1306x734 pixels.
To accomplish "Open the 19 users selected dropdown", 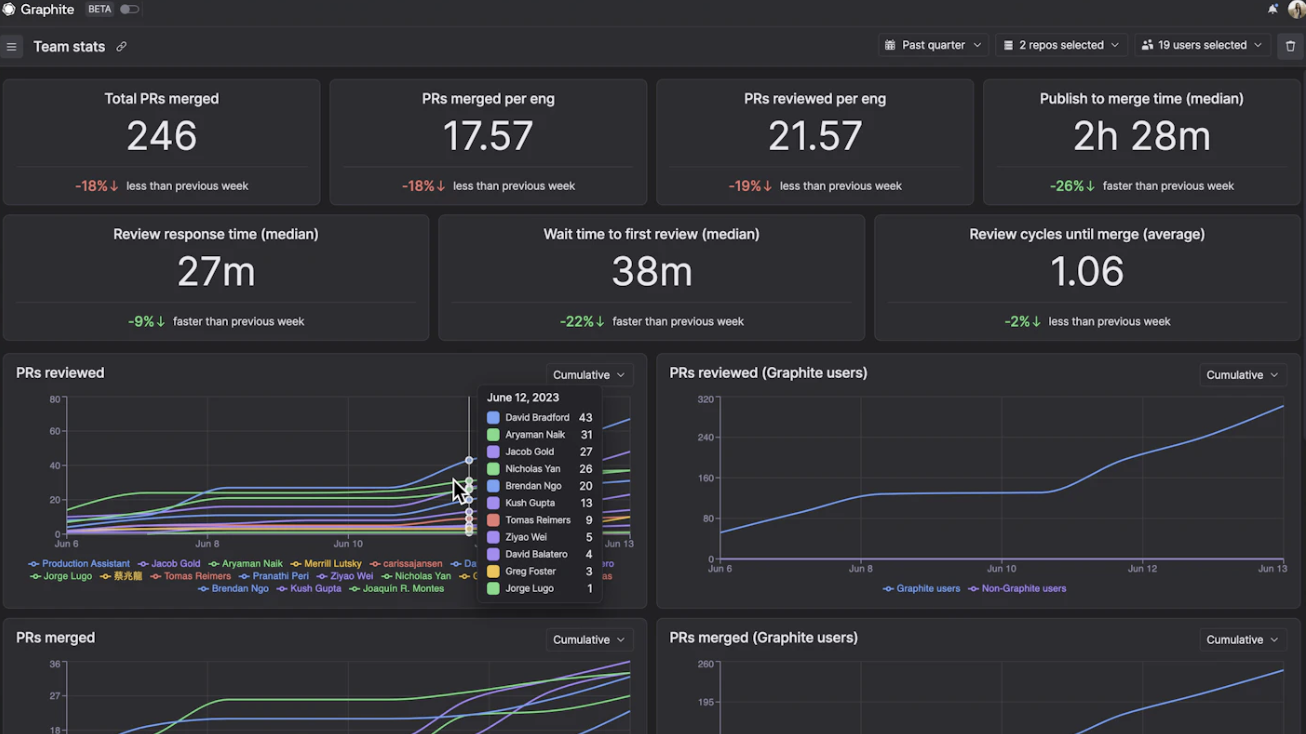I will [1201, 46].
